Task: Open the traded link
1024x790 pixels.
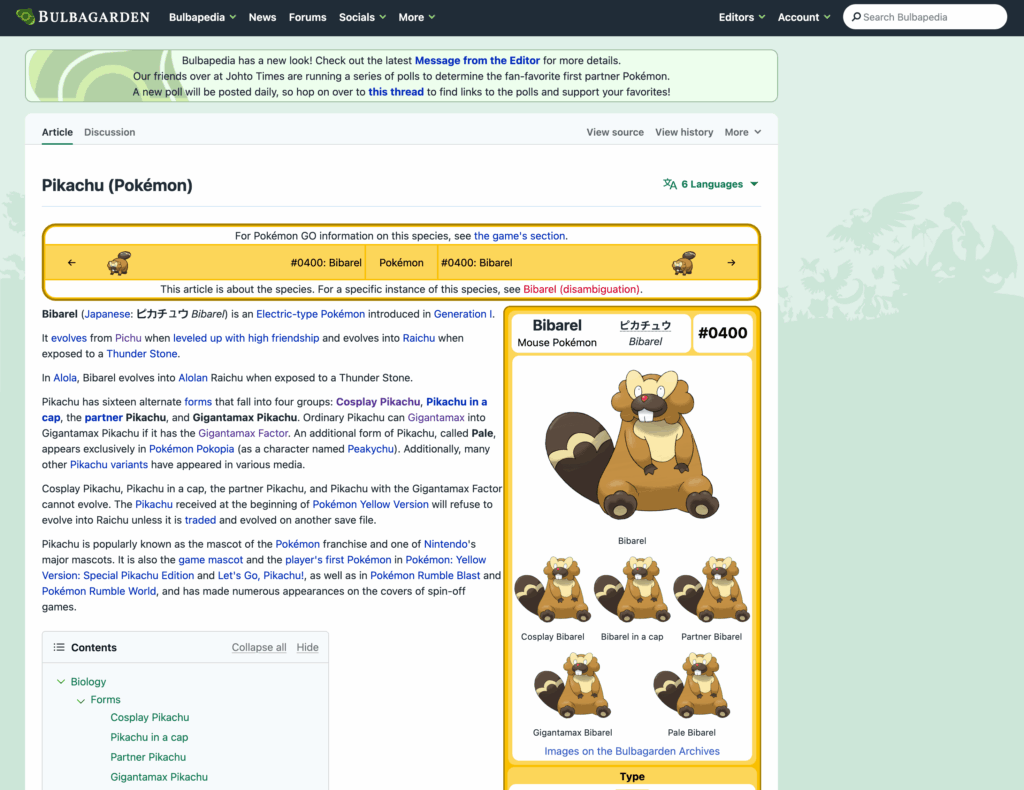Action: click(x=200, y=520)
